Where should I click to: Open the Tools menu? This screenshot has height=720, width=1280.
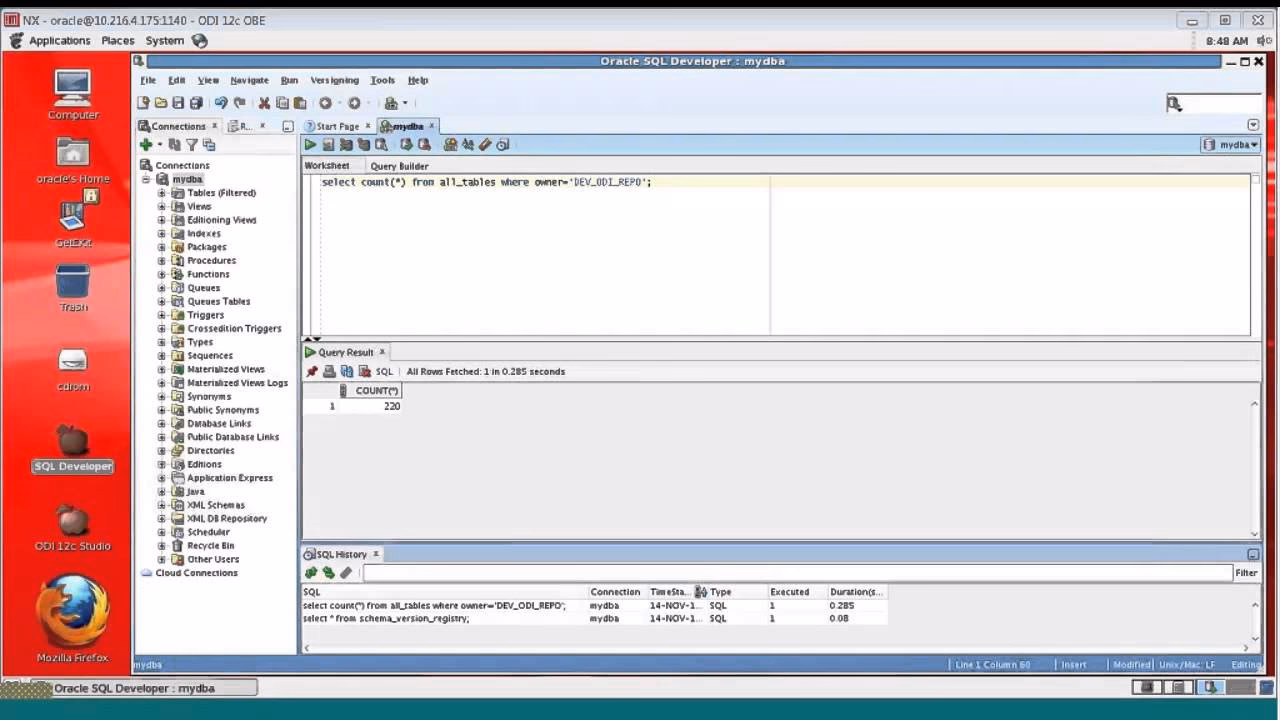pos(382,80)
